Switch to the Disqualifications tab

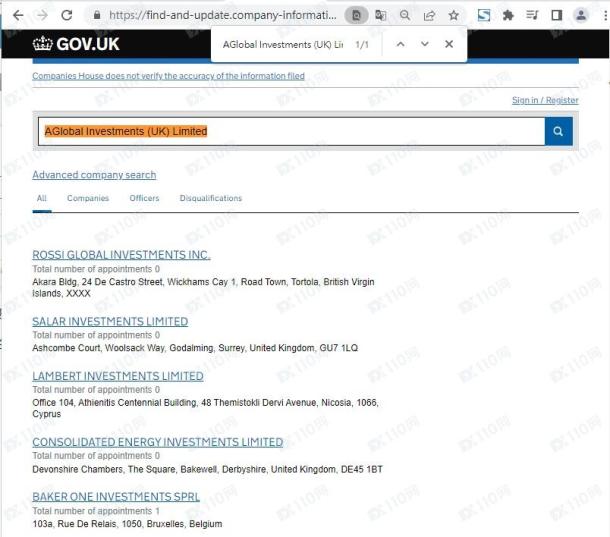211,198
